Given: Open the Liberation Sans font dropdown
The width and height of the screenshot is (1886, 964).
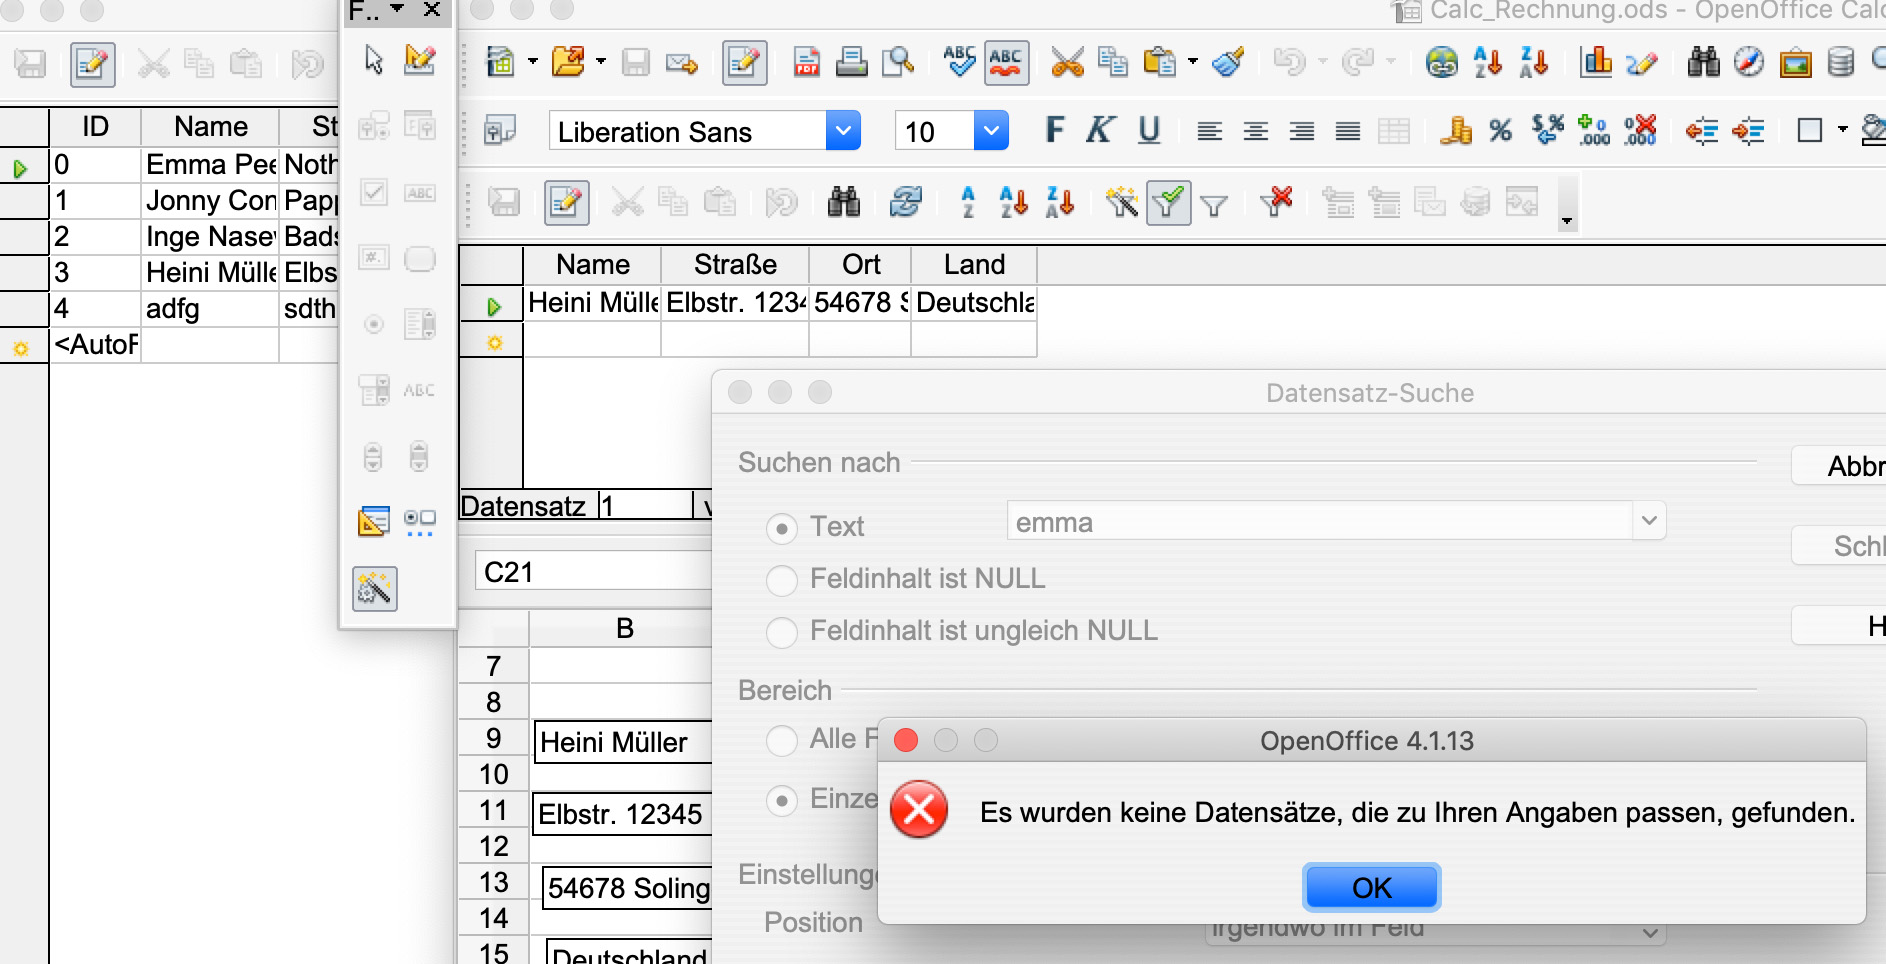Looking at the screenshot, I should (843, 131).
